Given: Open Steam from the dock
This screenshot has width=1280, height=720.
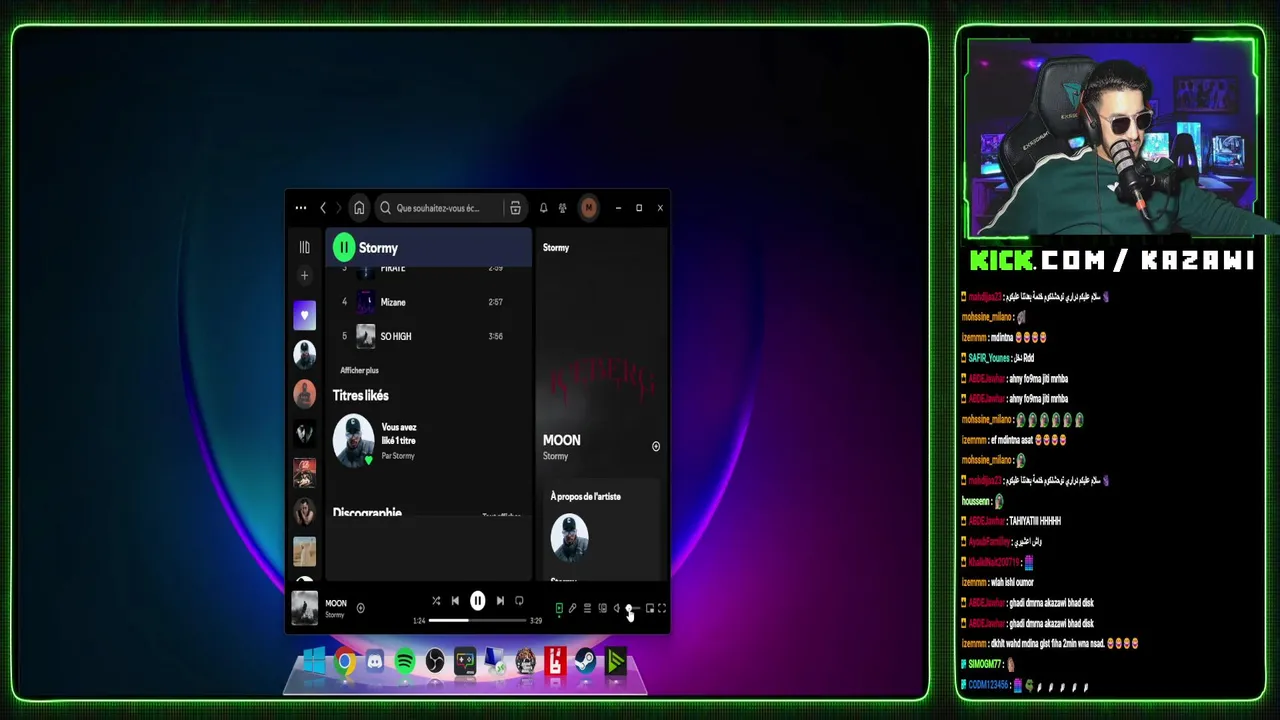Looking at the screenshot, I should [x=586, y=661].
